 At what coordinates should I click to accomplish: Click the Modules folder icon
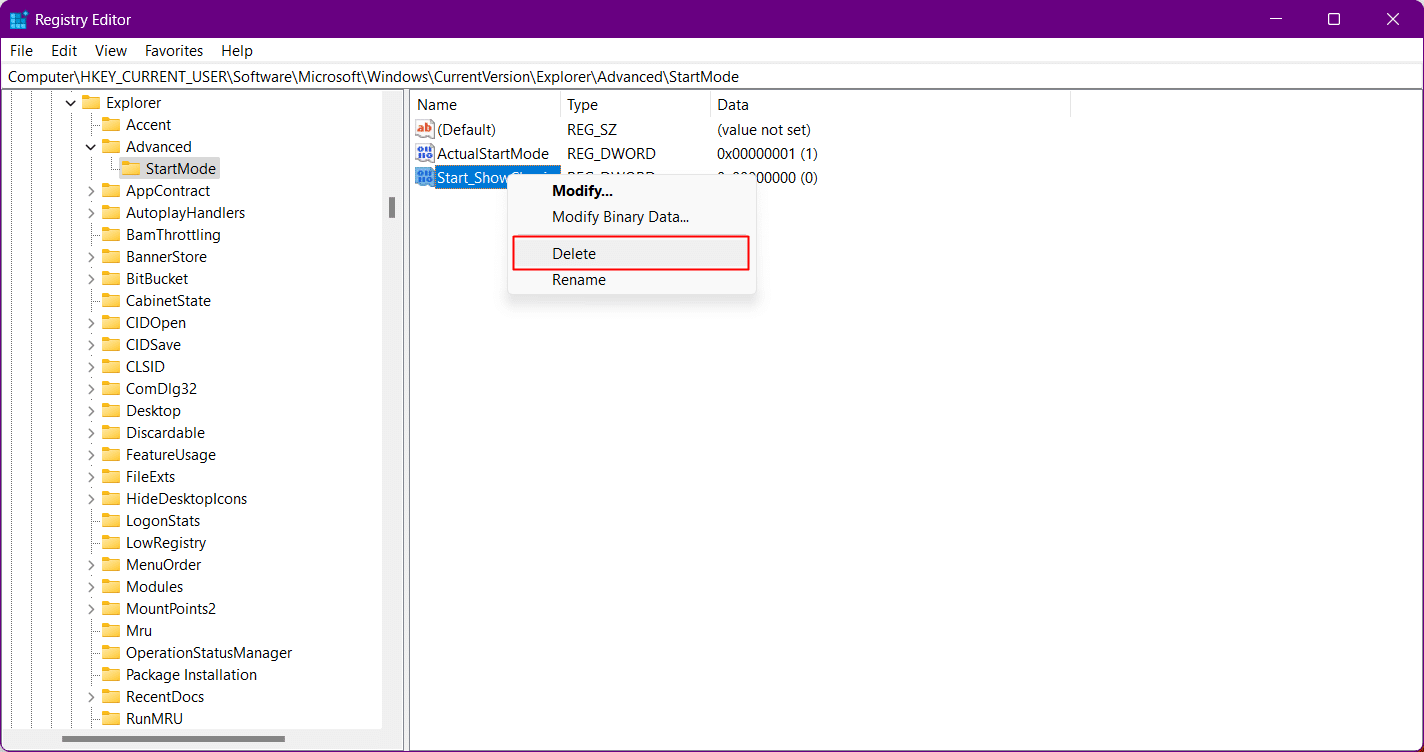(x=111, y=587)
